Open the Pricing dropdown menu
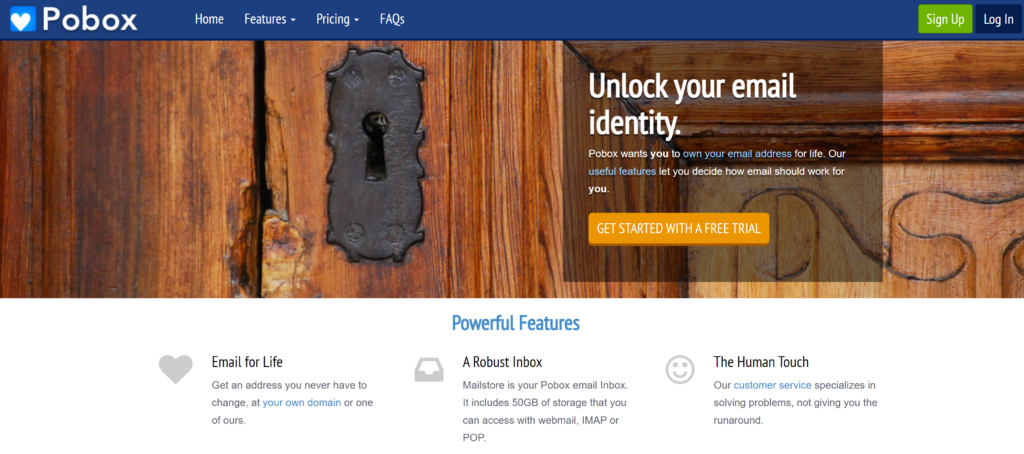Viewport: 1024px width, 454px height. click(338, 20)
